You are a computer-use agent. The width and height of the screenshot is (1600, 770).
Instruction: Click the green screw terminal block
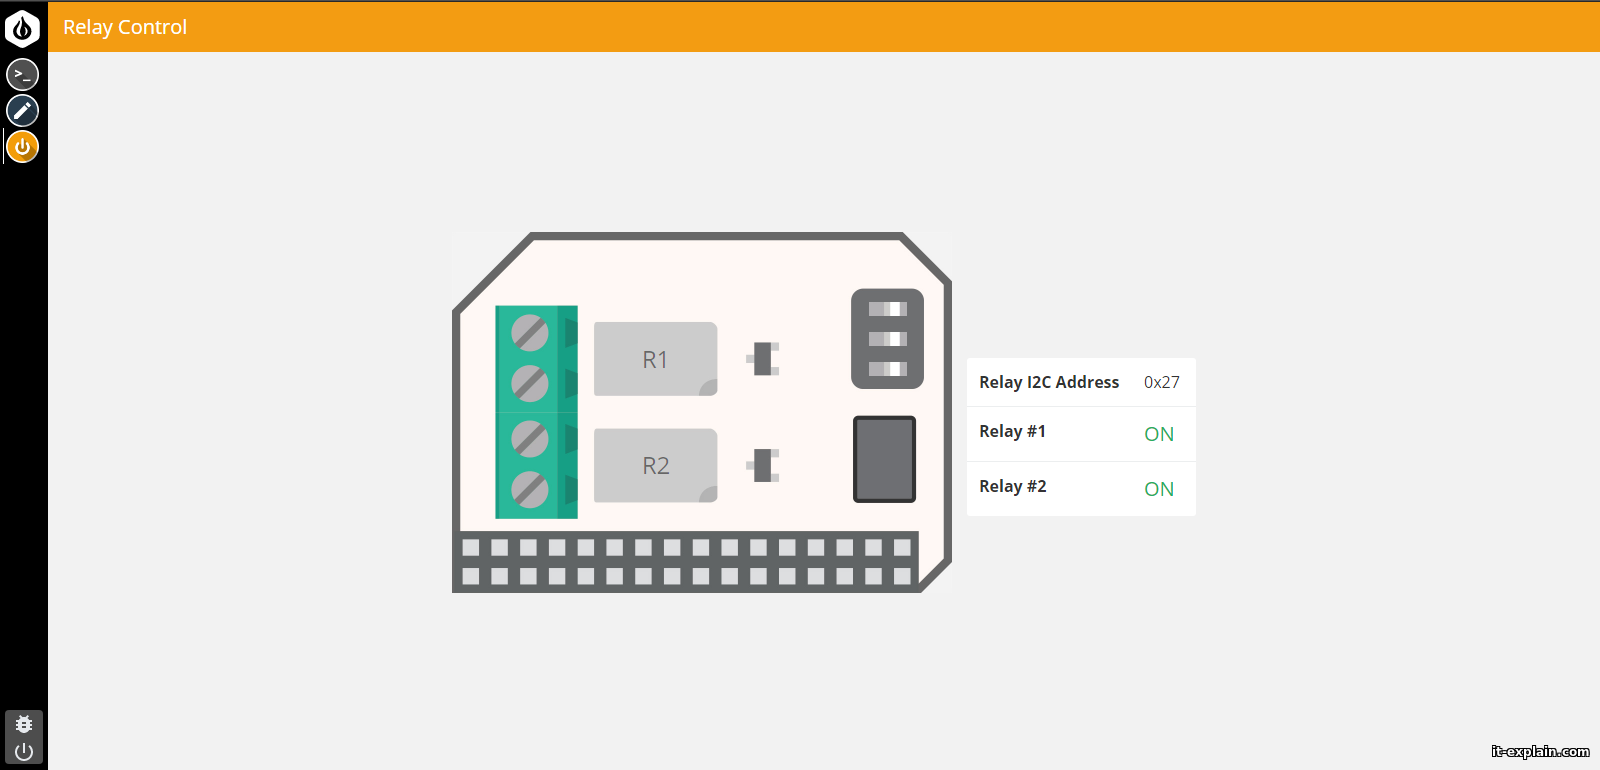pos(536,412)
